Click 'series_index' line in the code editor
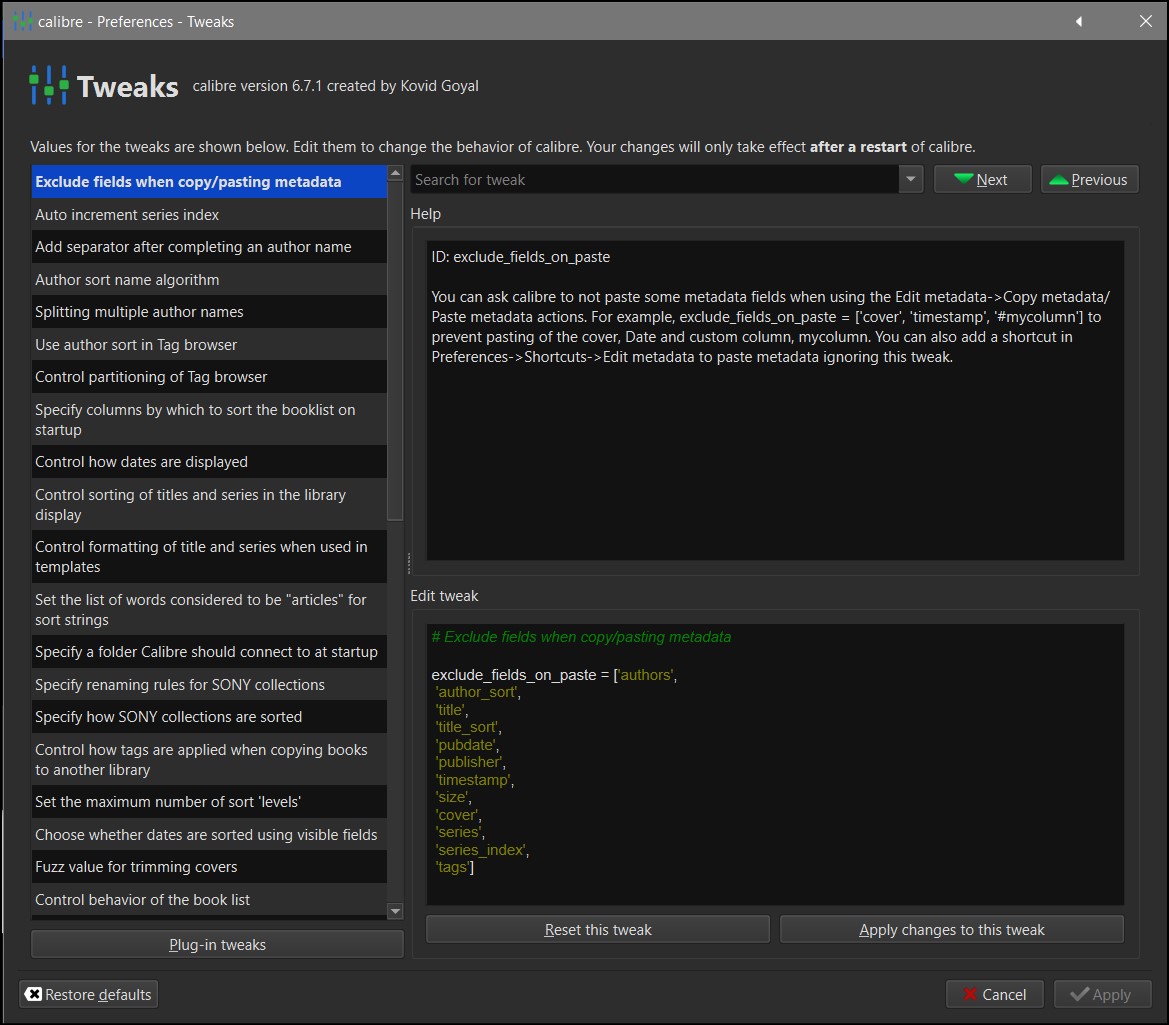 [482, 850]
